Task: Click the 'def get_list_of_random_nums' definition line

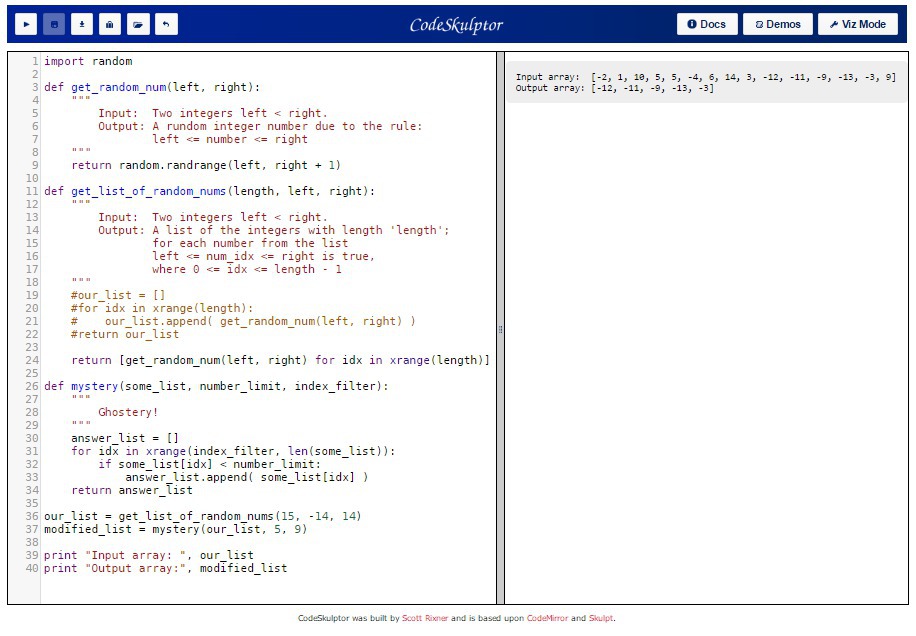Action: 209,191
